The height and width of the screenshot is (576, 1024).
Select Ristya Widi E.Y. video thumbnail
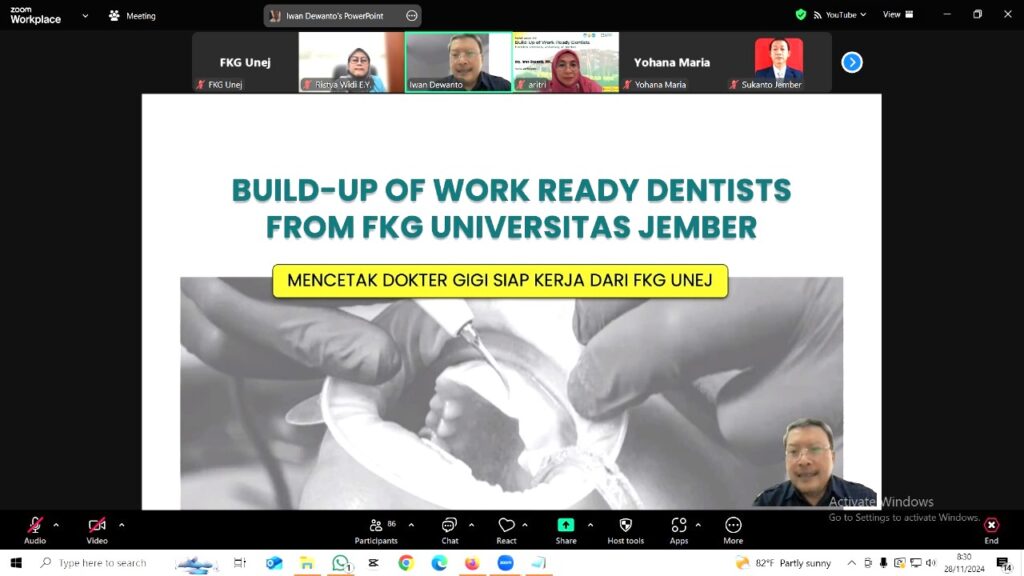pos(351,63)
